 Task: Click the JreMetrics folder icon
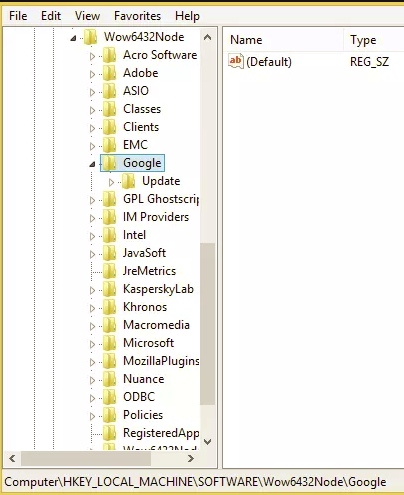click(109, 271)
